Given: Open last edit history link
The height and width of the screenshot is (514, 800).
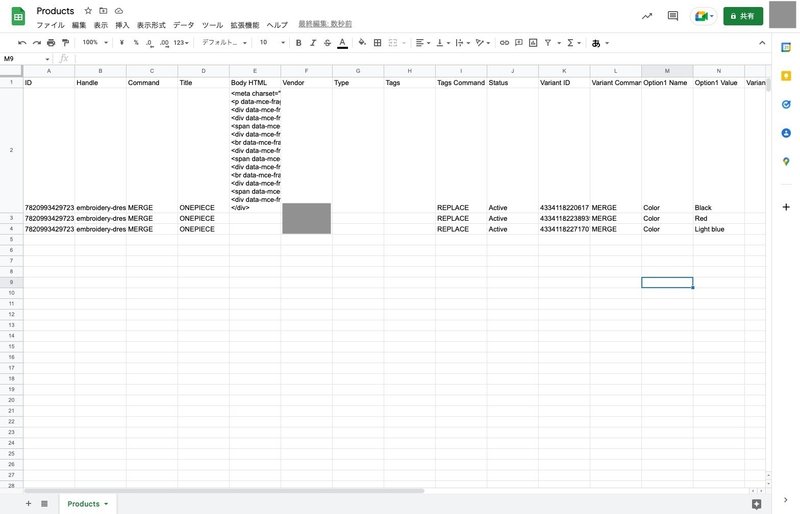Looking at the screenshot, I should click(x=325, y=24).
